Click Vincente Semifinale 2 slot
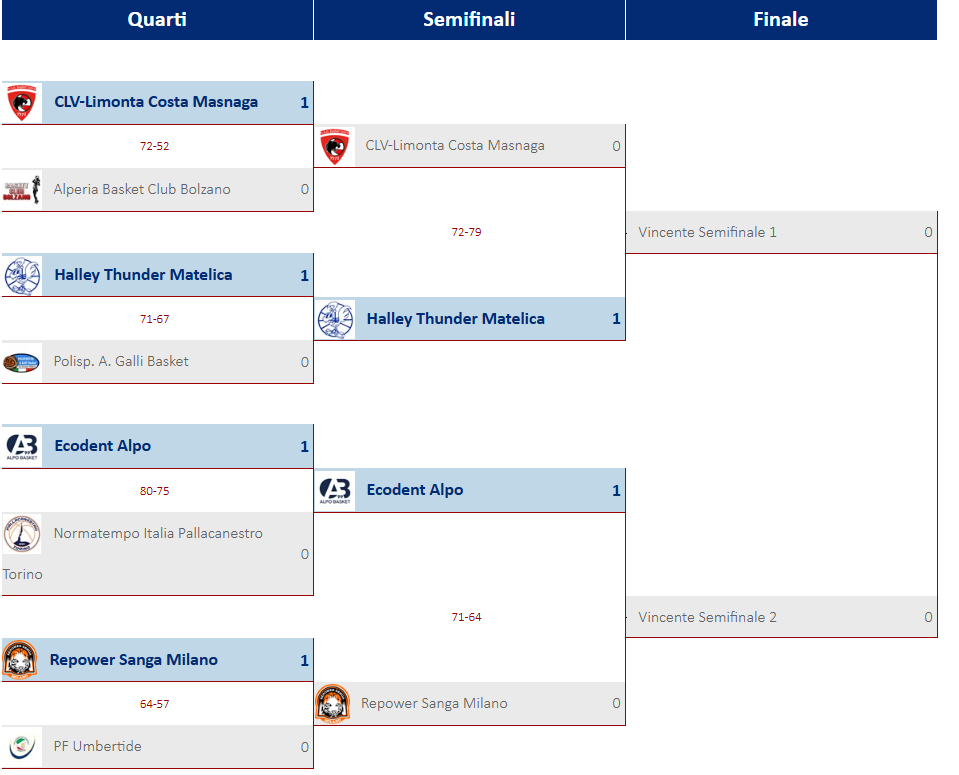 pos(782,617)
